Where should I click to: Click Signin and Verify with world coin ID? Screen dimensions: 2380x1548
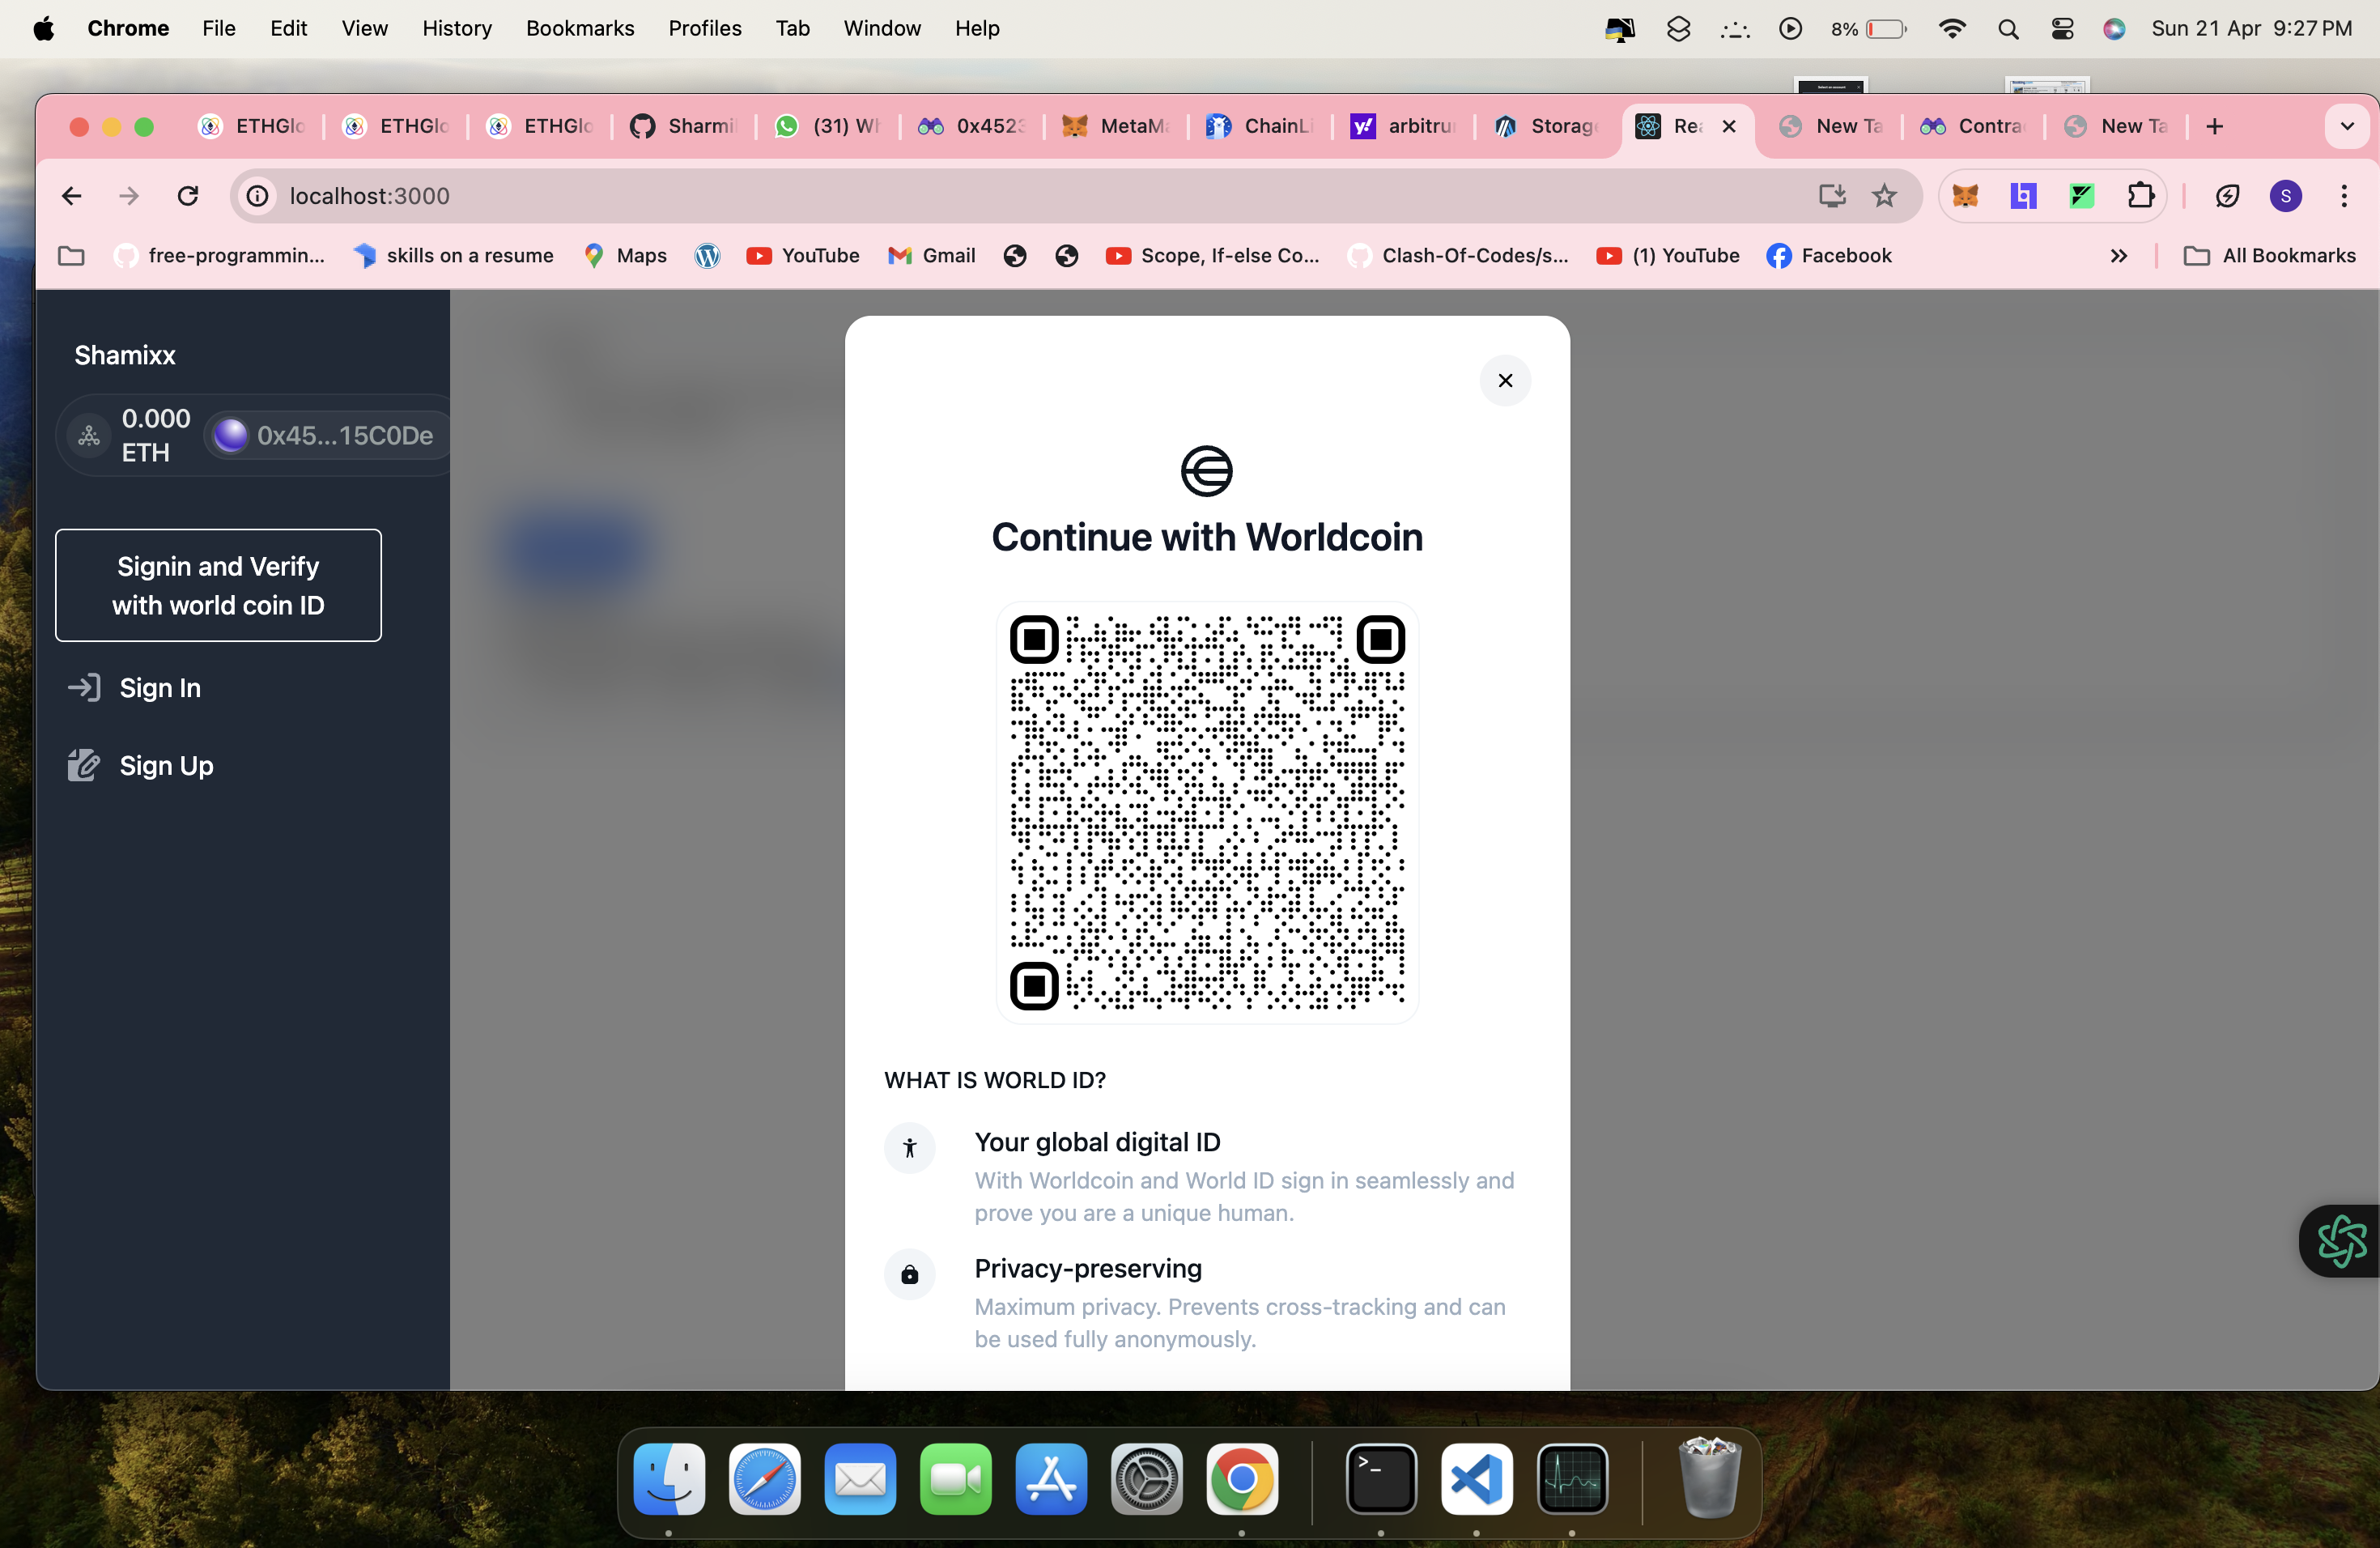[218, 585]
